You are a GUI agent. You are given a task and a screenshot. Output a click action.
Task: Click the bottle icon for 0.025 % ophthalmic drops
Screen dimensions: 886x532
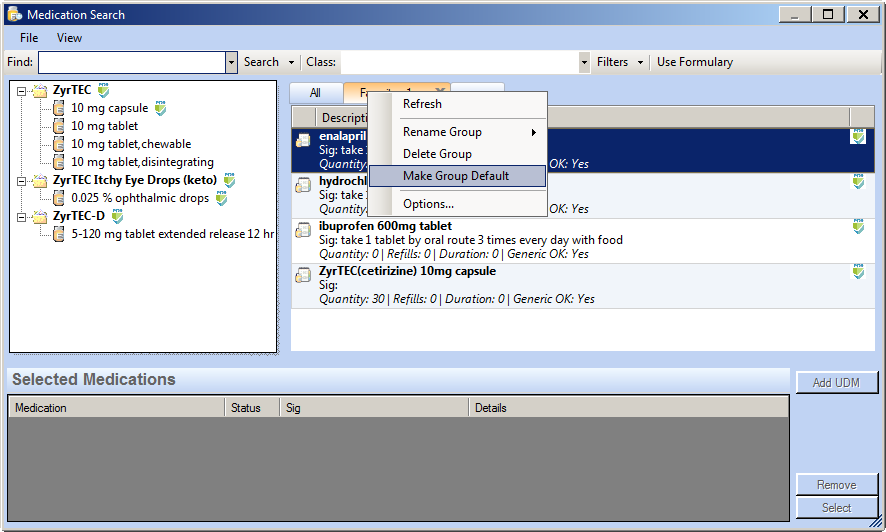(59, 198)
